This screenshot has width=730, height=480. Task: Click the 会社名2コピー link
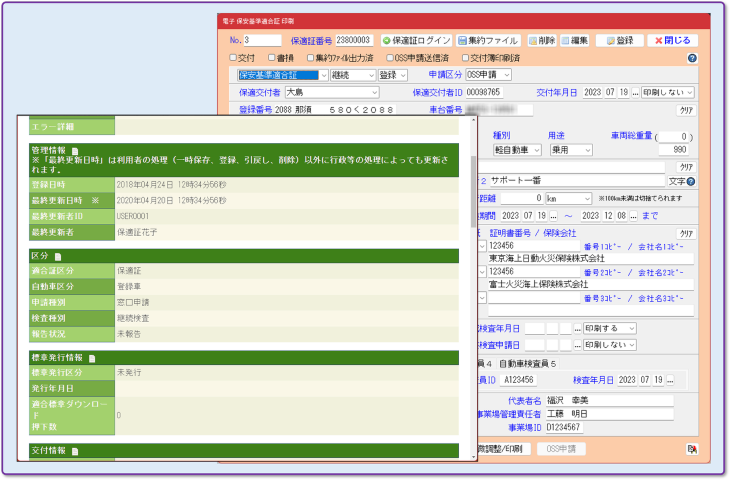[661, 272]
